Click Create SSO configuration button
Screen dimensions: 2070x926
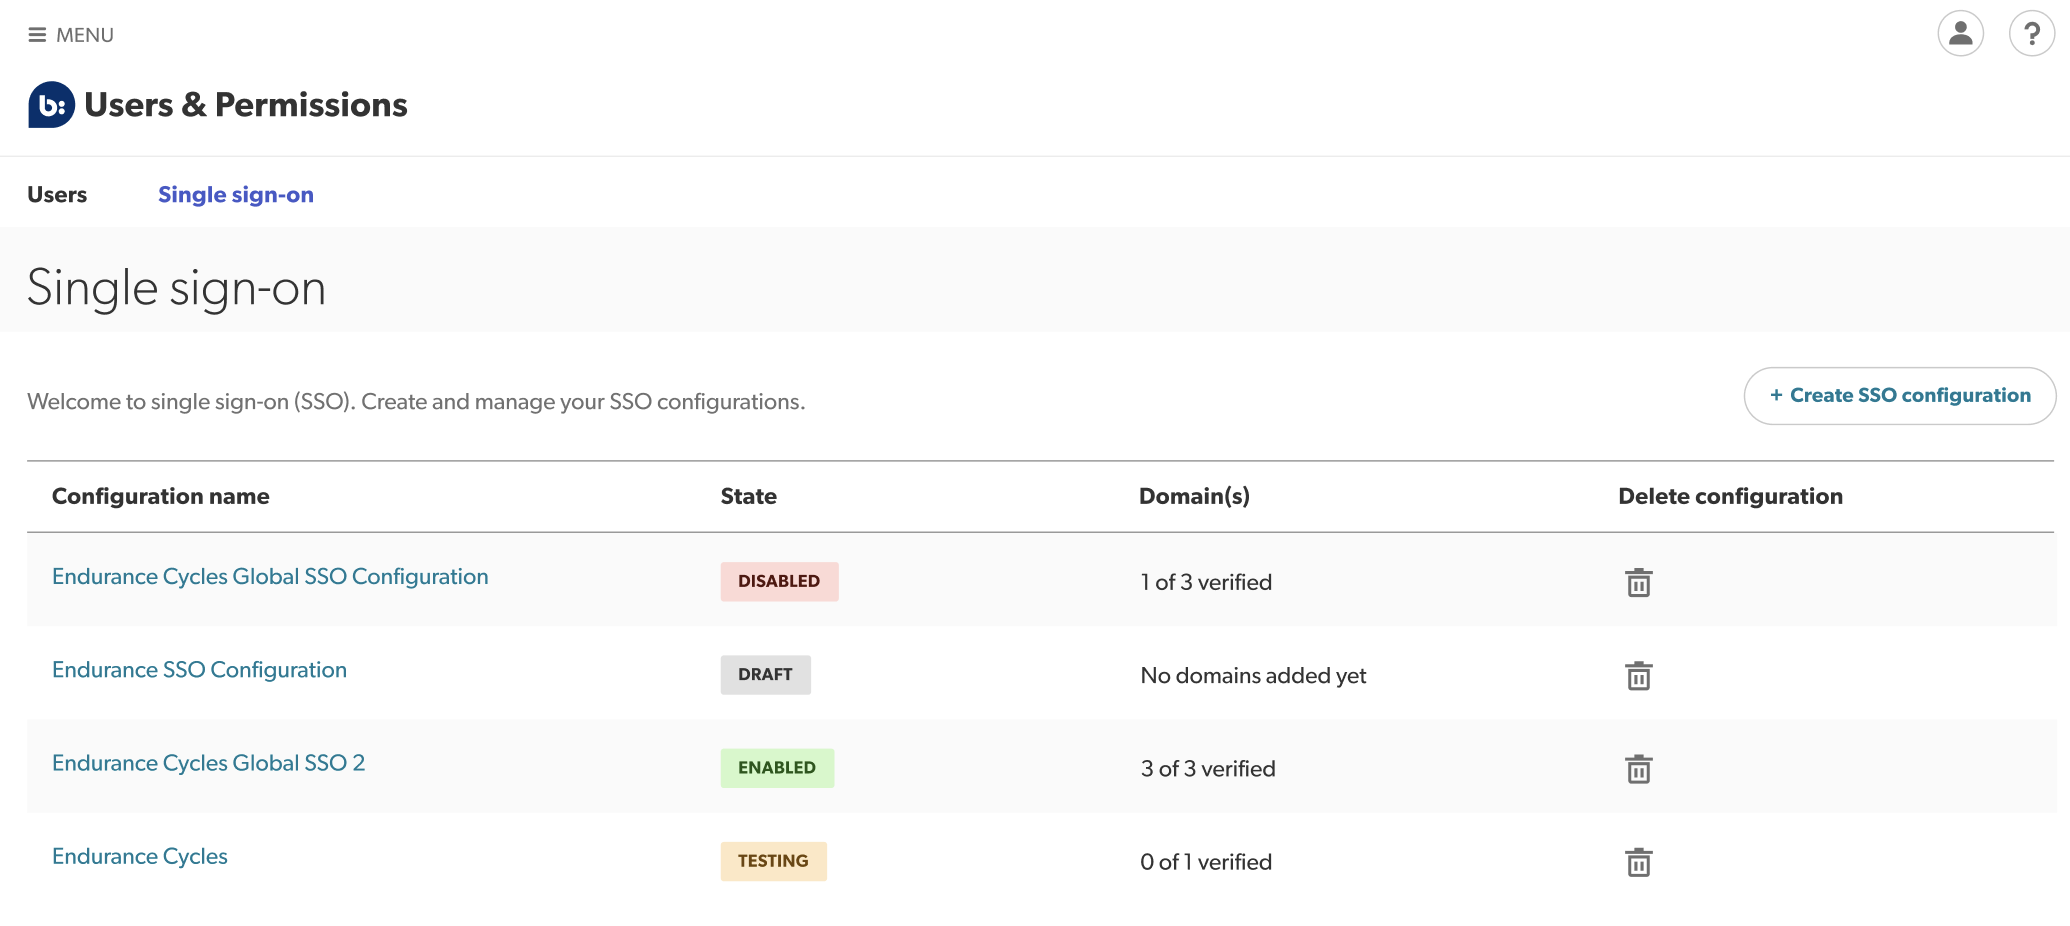pyautogui.click(x=1899, y=396)
